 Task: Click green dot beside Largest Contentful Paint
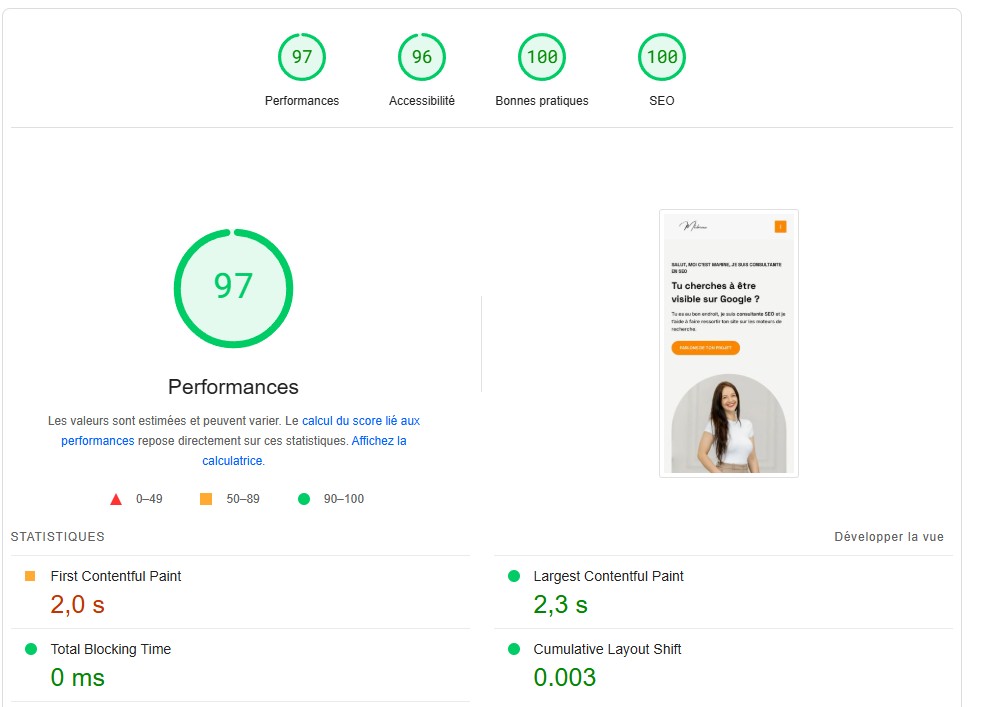pos(514,576)
